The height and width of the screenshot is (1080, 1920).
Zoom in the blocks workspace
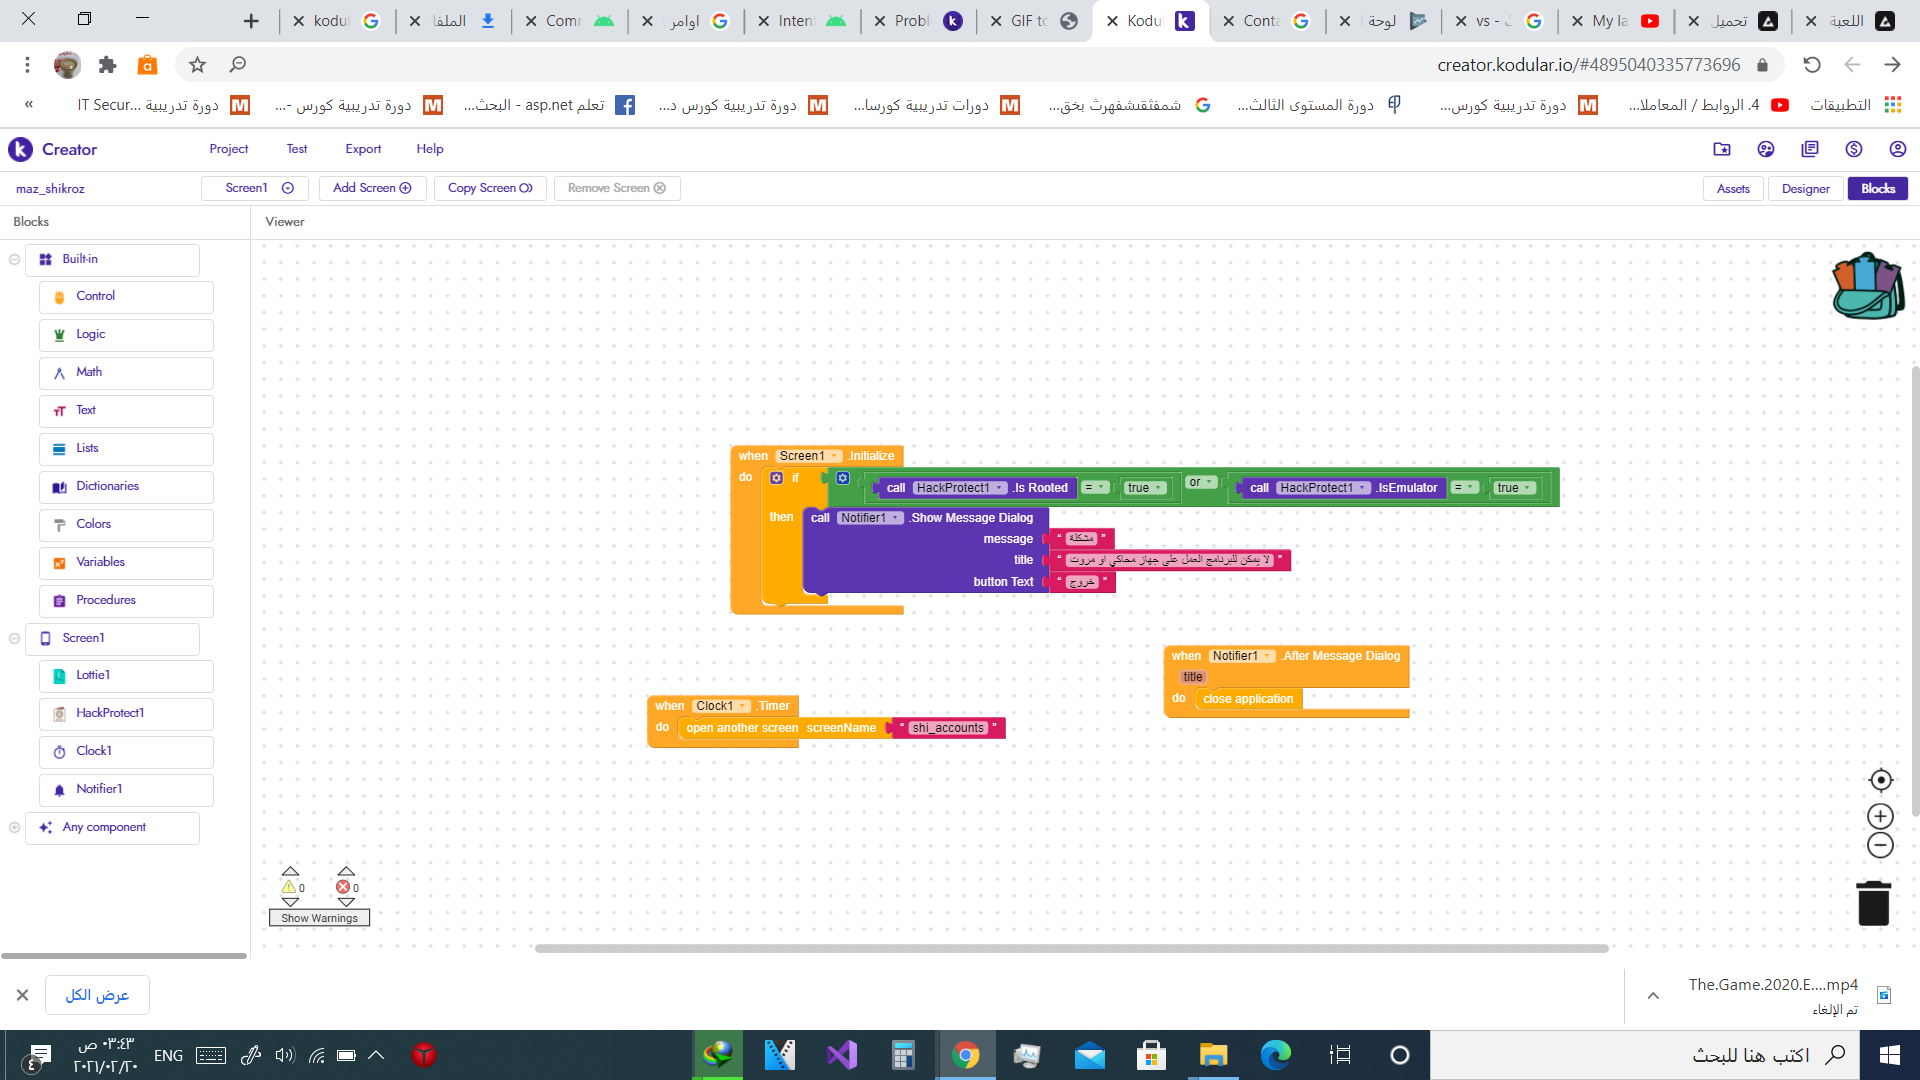pos(1880,816)
